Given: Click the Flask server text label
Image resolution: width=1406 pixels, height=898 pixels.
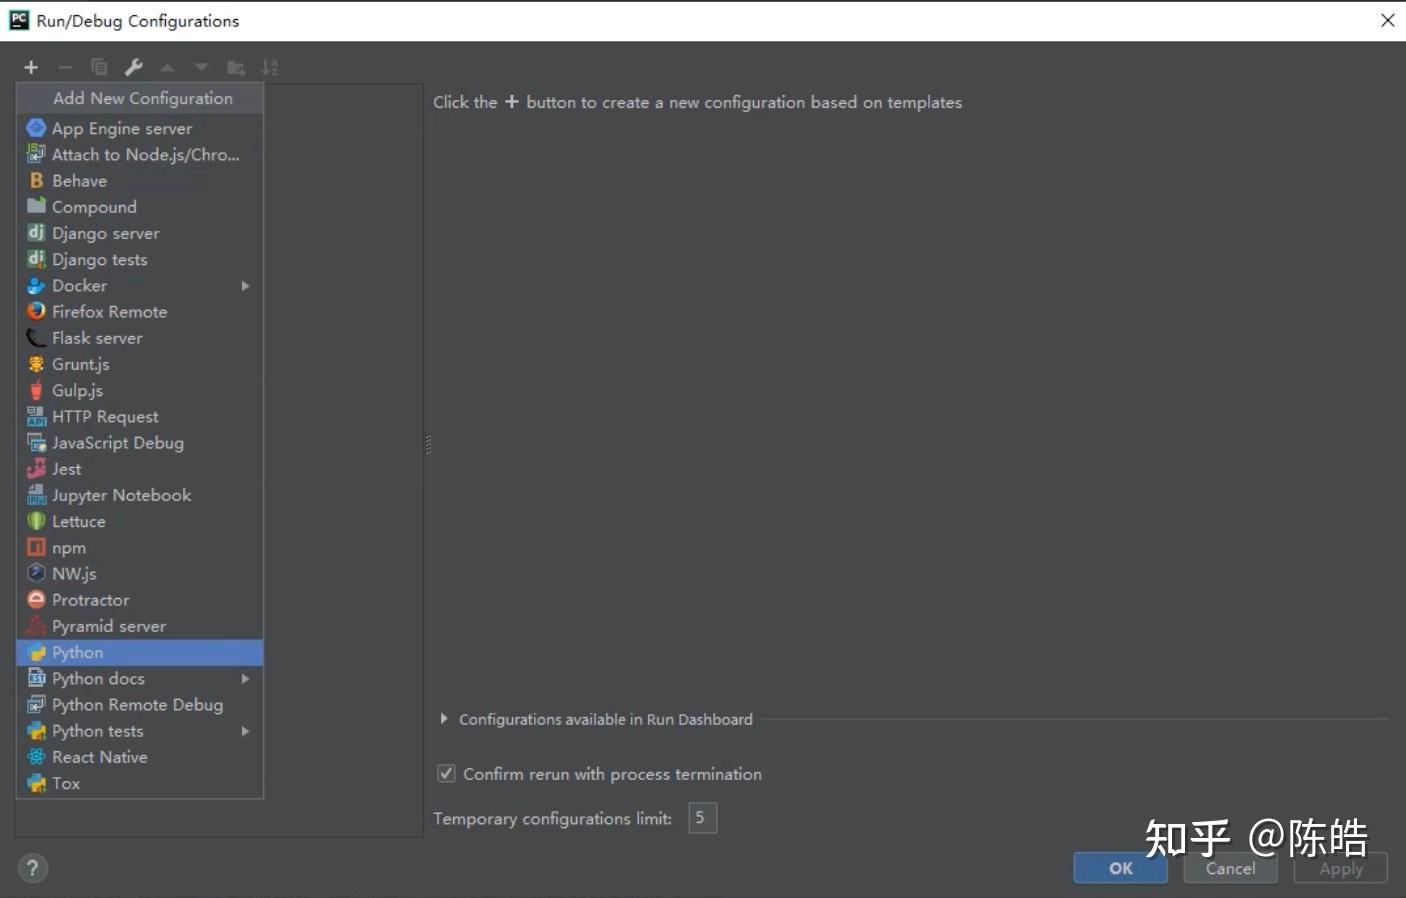Looking at the screenshot, I should pos(97,338).
